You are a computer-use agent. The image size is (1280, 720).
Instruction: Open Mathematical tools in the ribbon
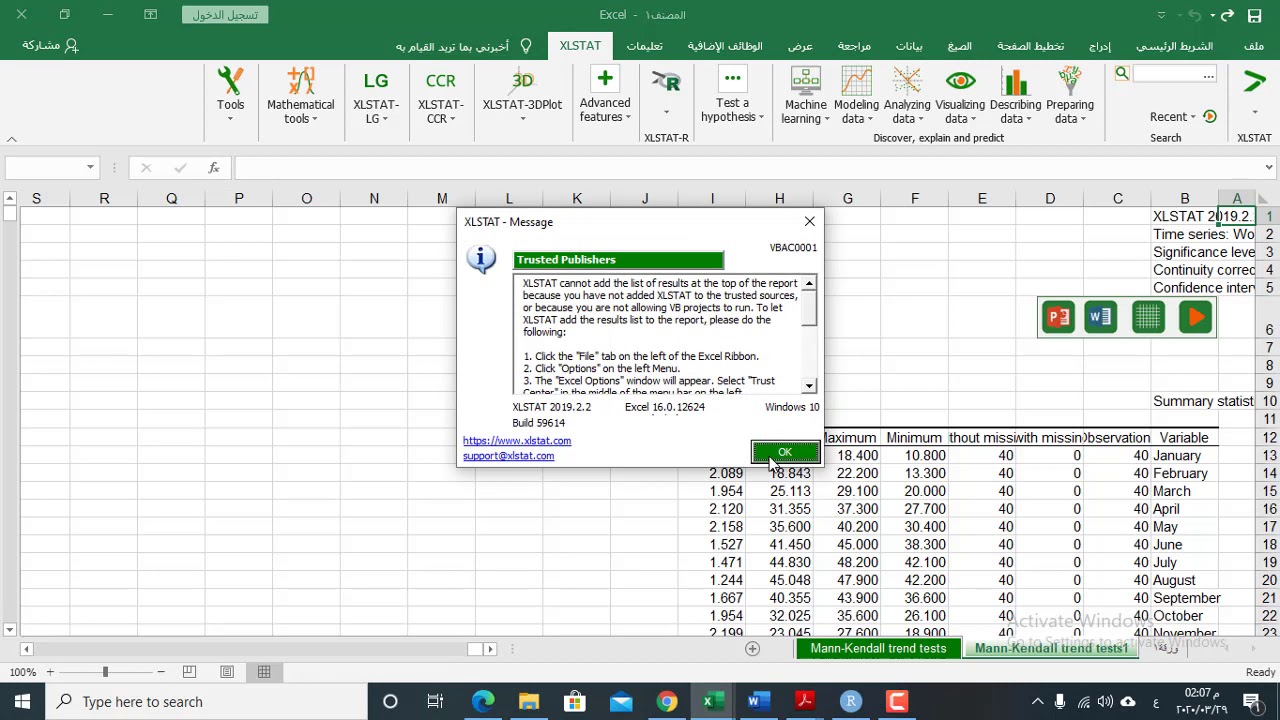300,96
